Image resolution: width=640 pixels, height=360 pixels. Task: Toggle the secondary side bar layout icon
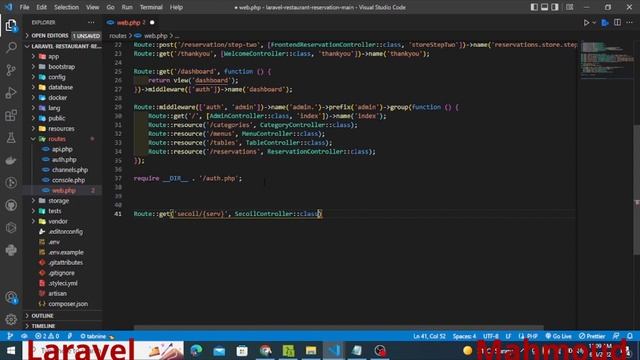(x=555, y=7)
